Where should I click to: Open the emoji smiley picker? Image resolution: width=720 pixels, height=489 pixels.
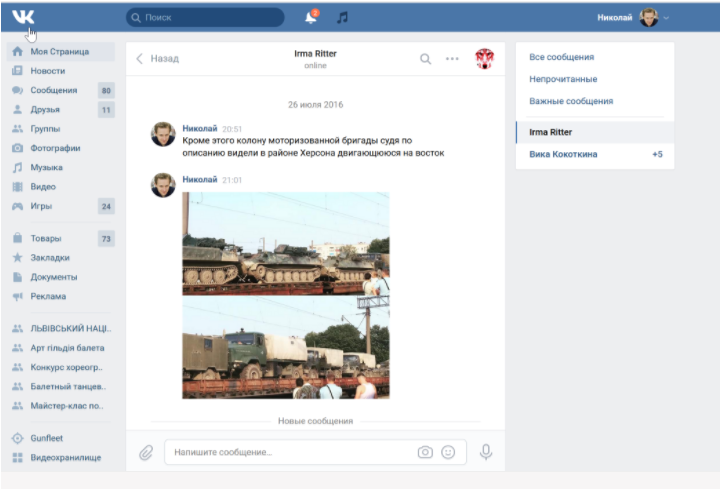448,452
